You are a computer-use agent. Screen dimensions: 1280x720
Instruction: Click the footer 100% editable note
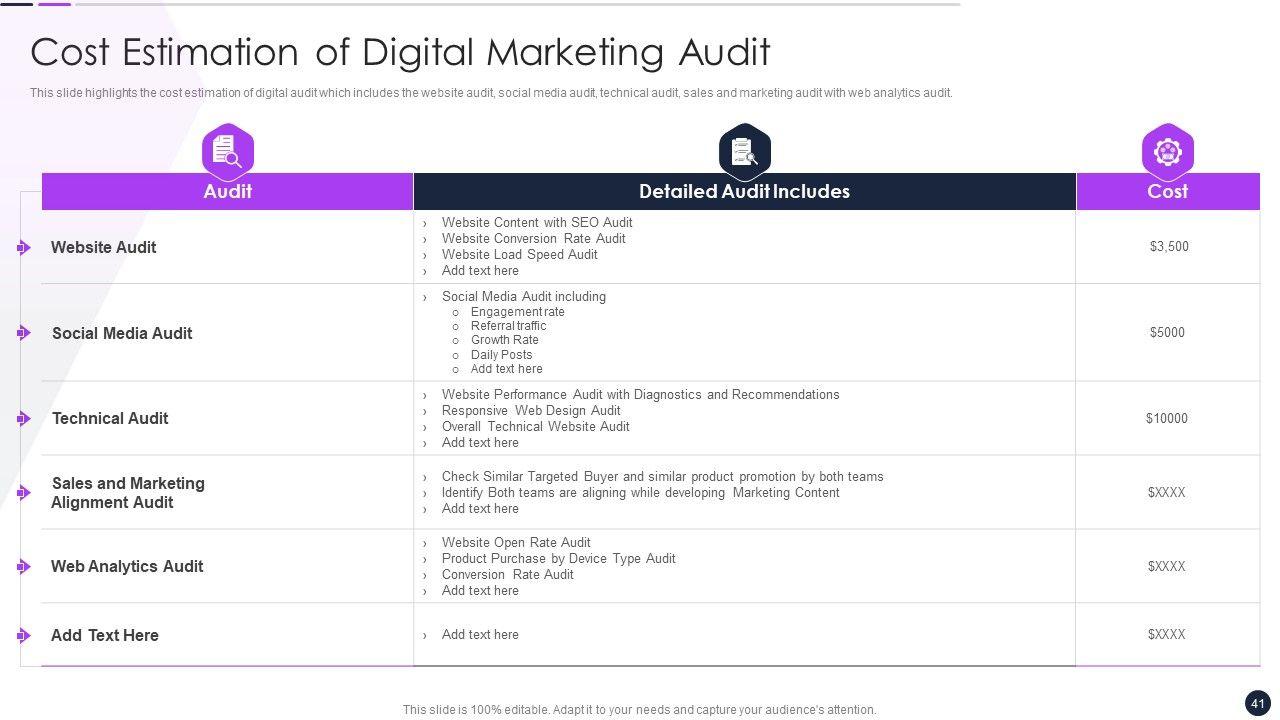639,710
